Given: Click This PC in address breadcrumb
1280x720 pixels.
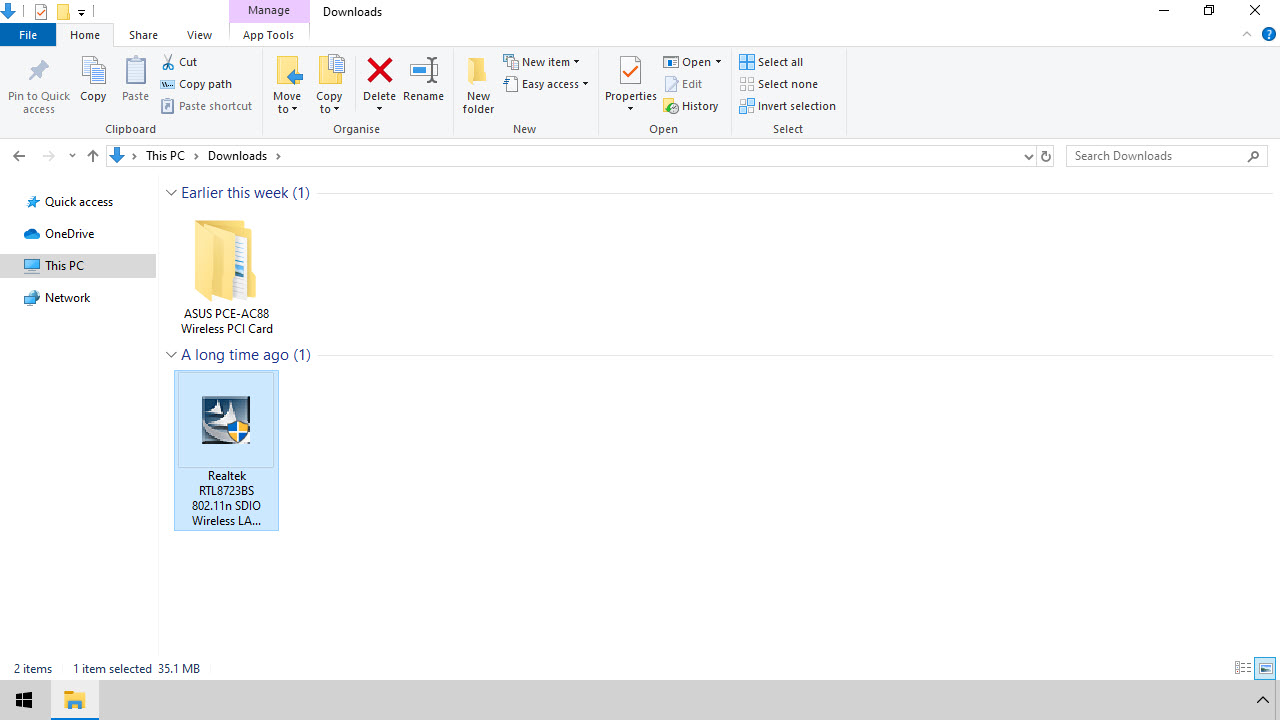Looking at the screenshot, I should [x=165, y=156].
